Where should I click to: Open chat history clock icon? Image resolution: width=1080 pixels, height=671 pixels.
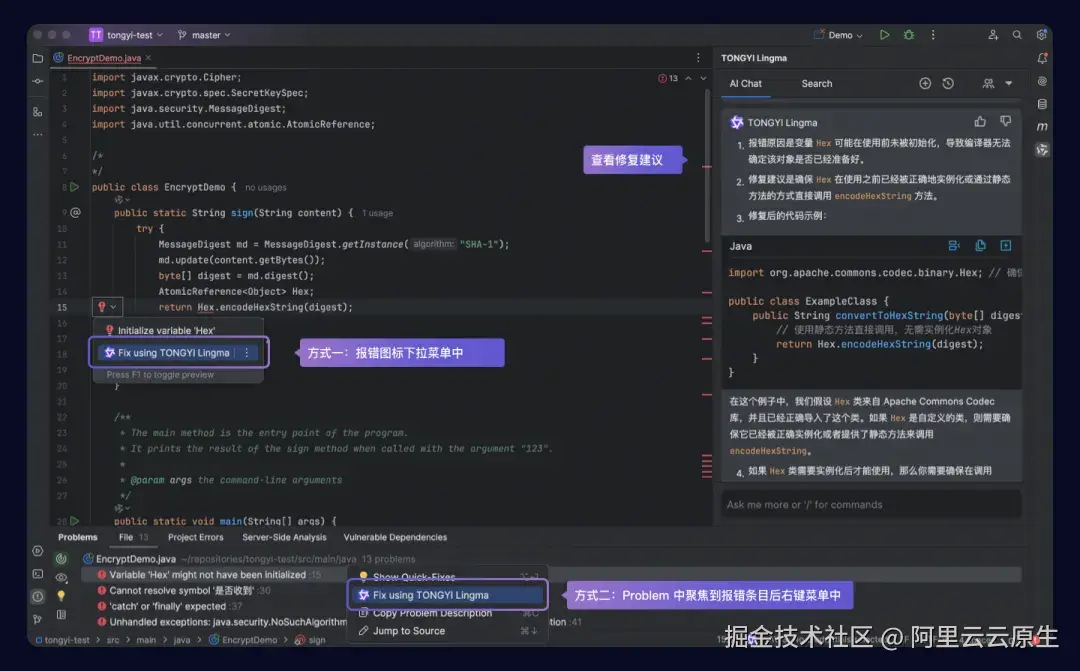[x=948, y=83]
